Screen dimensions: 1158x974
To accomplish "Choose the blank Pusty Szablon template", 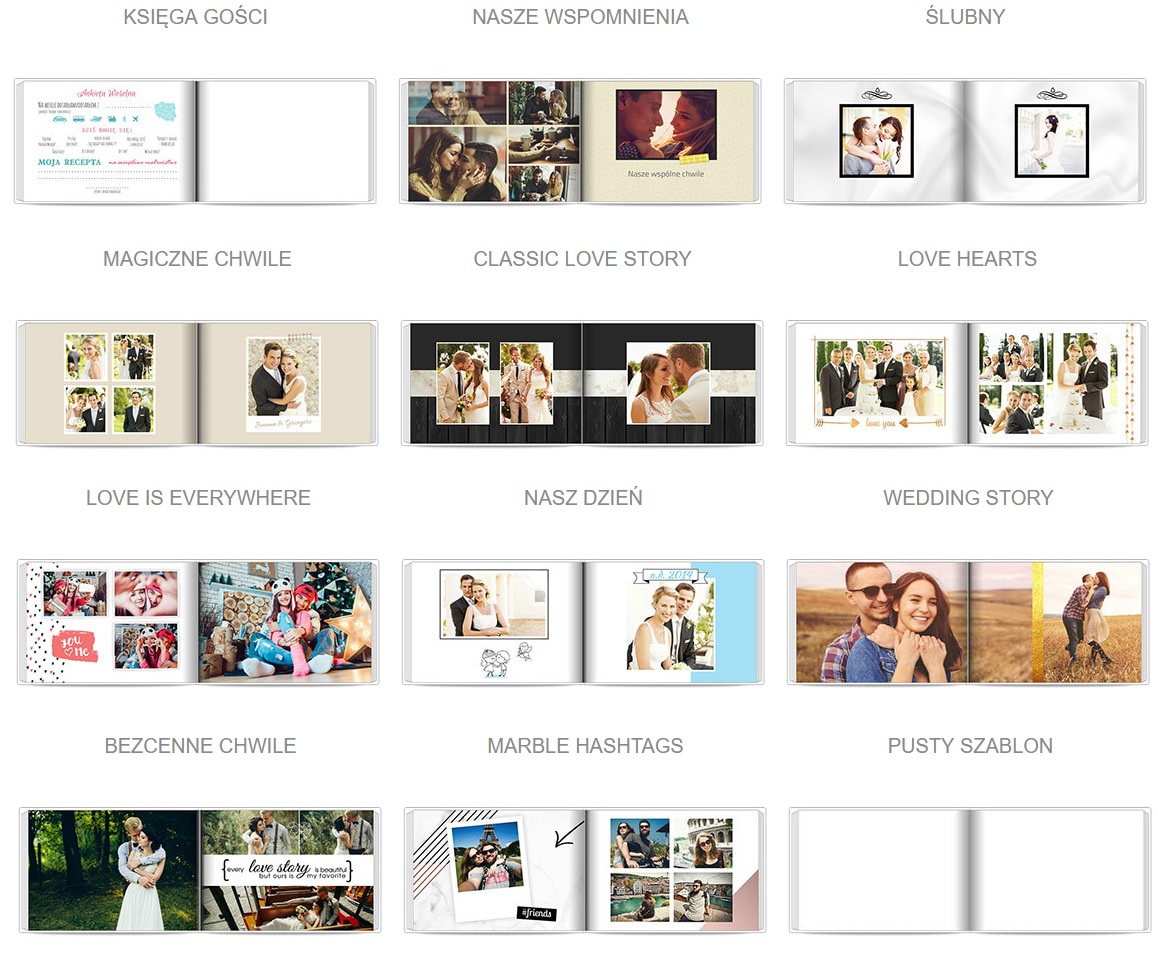I will [x=970, y=870].
